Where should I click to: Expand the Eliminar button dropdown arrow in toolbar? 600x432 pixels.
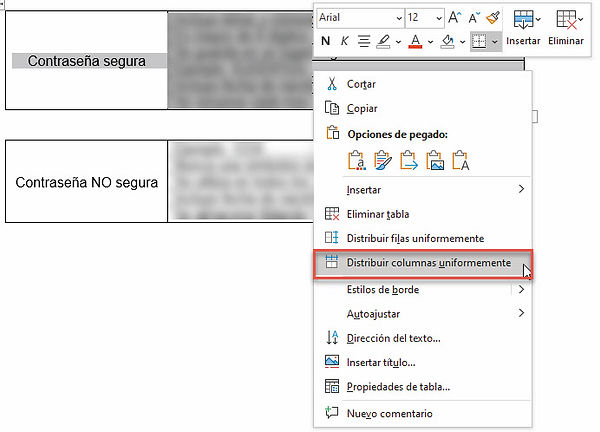tap(581, 19)
